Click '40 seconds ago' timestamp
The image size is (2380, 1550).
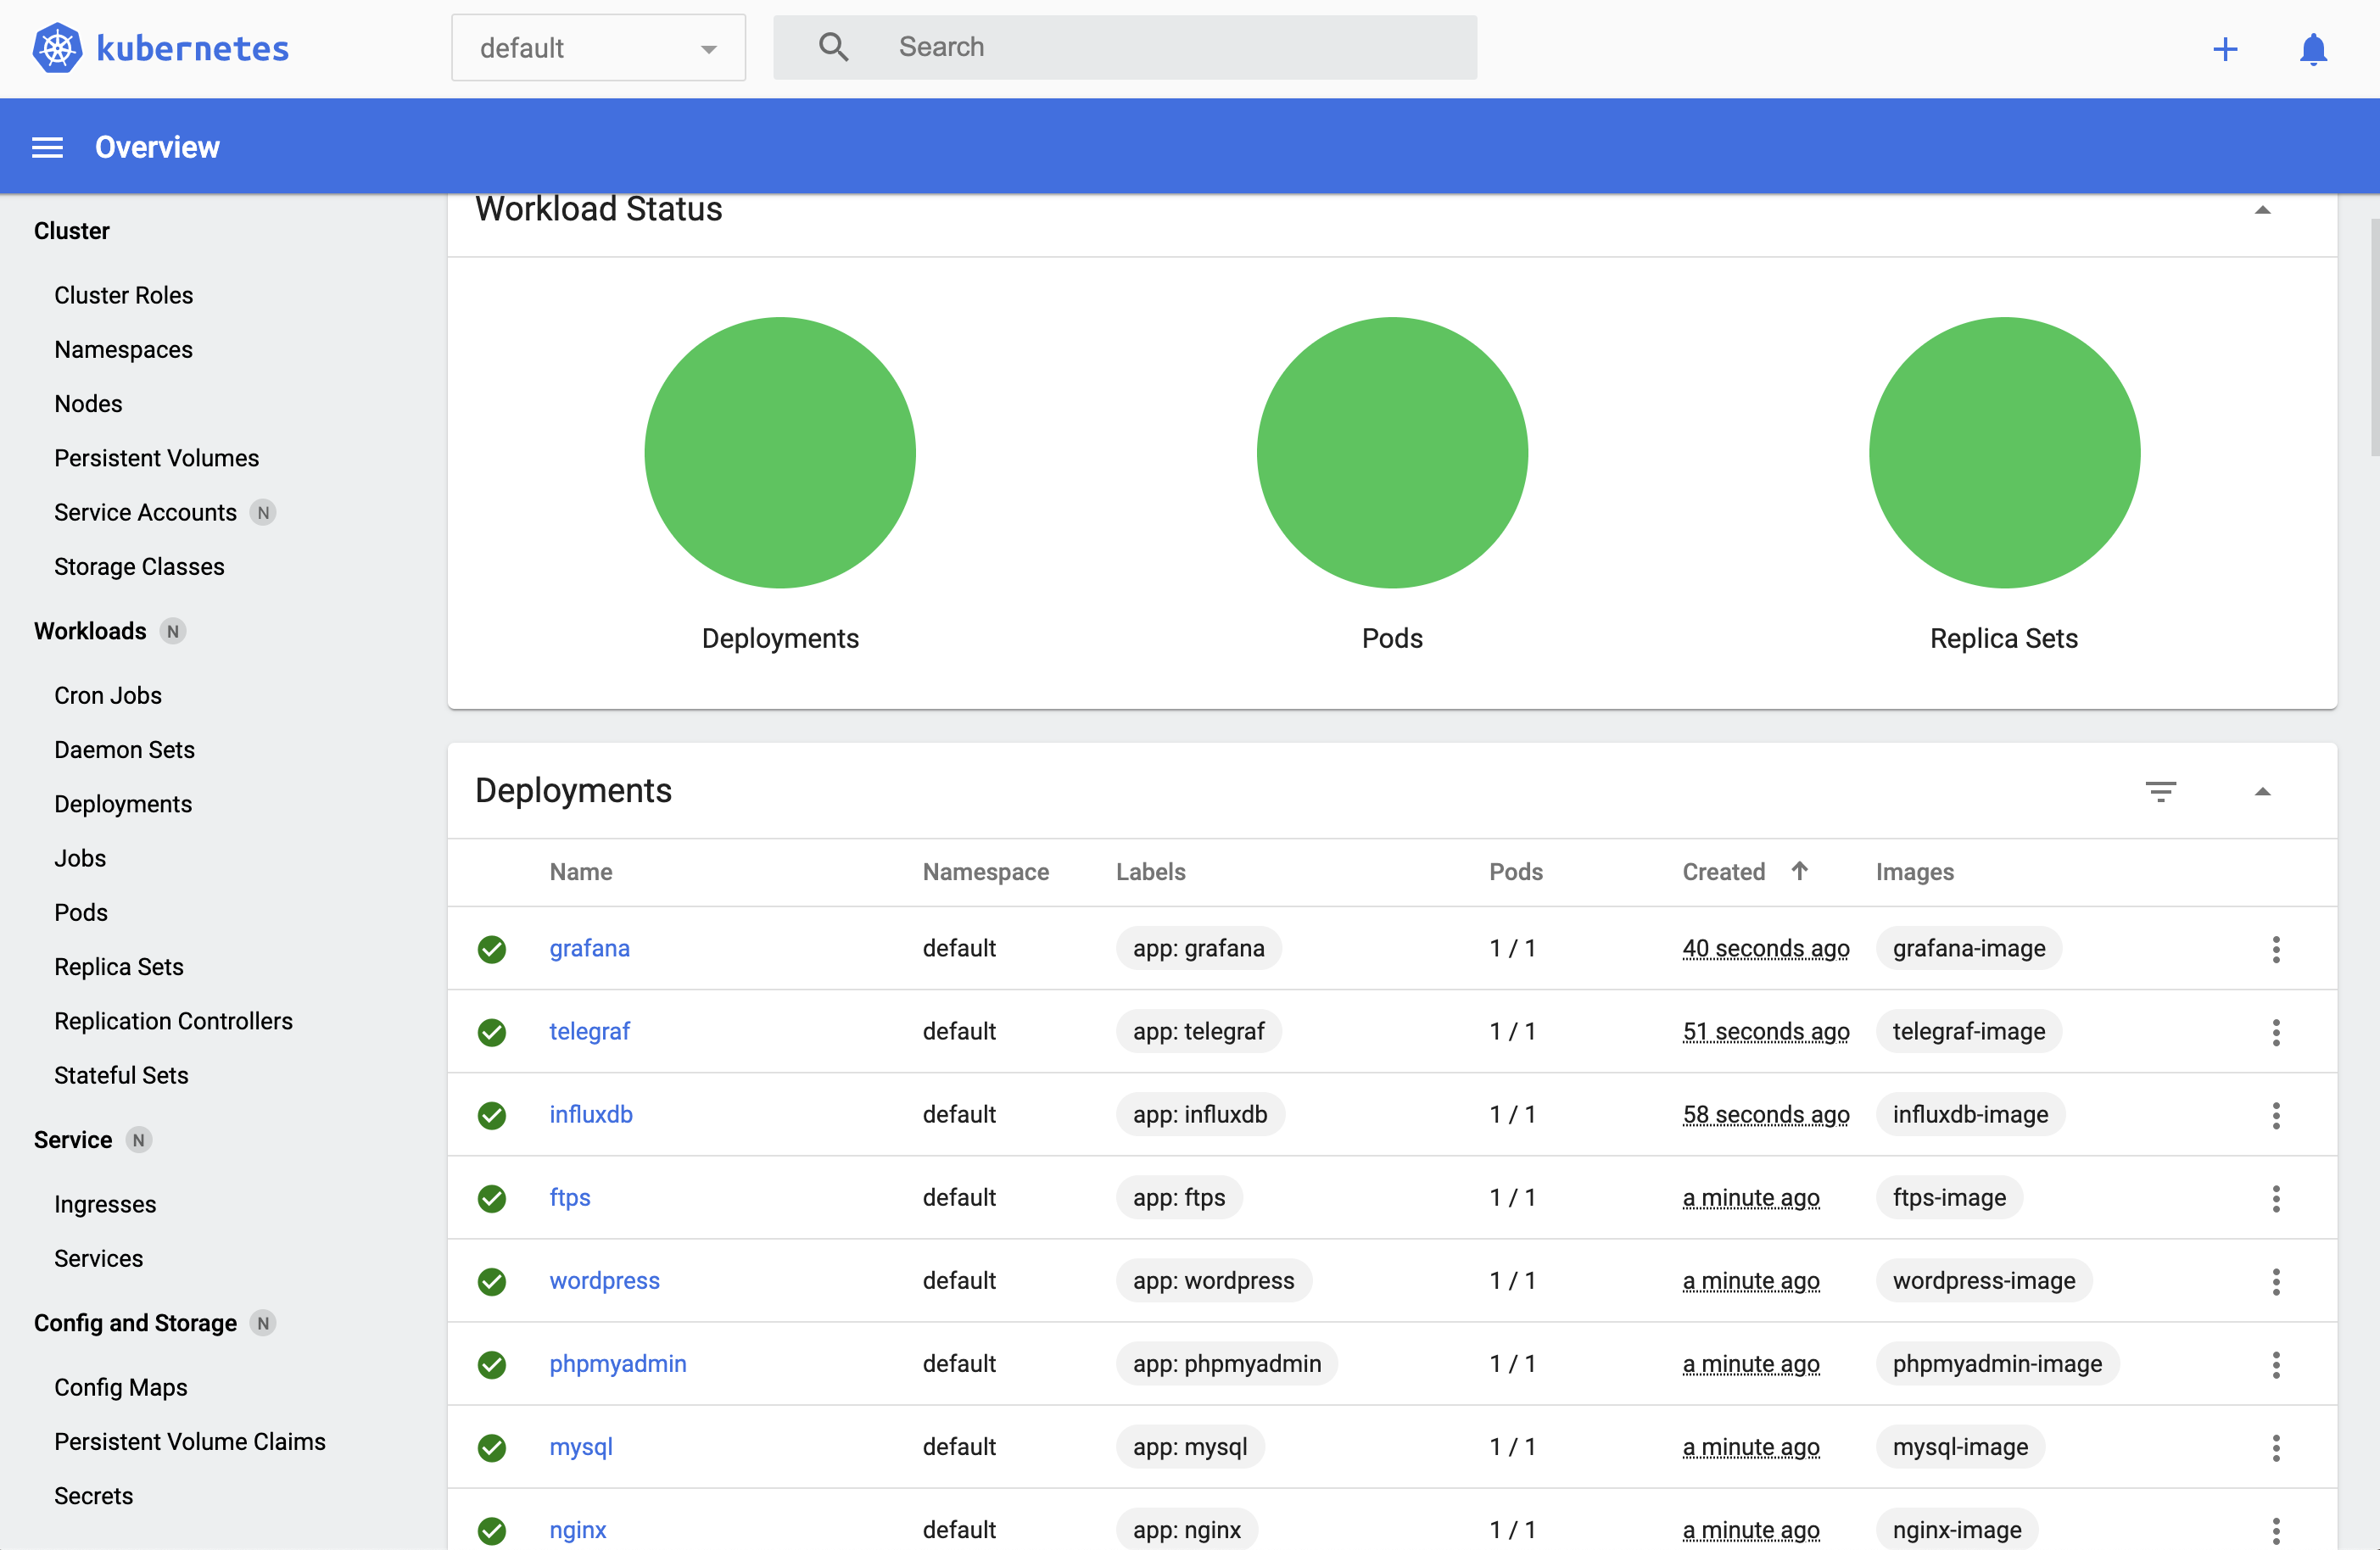tap(1765, 948)
